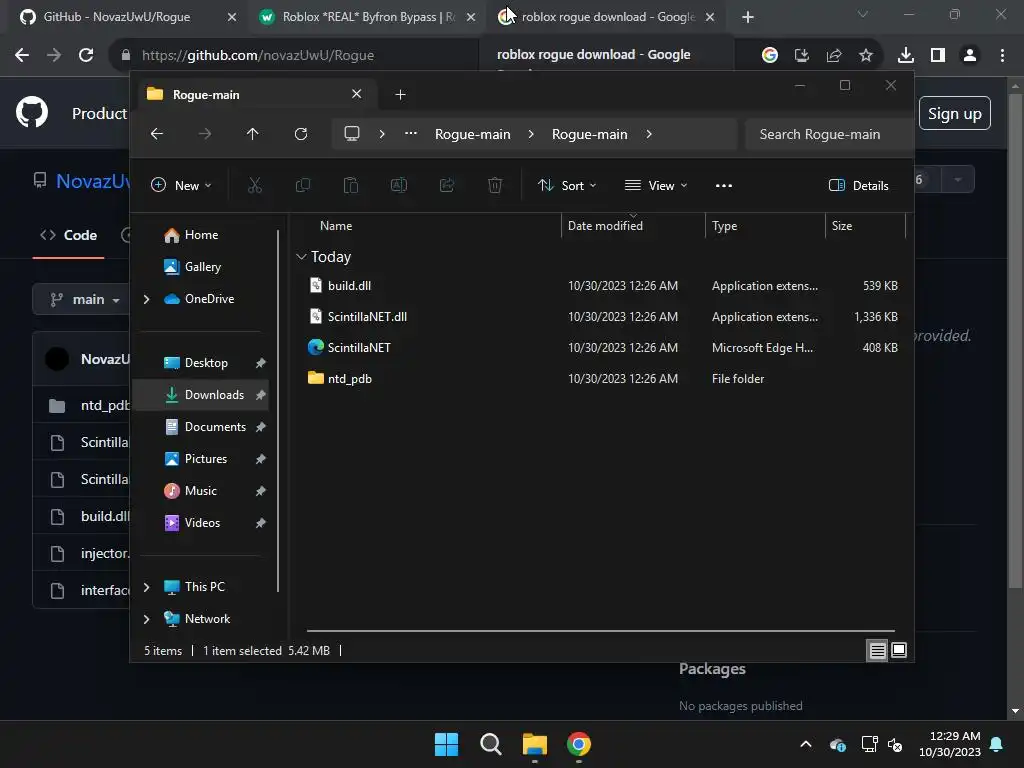This screenshot has height=768, width=1024.
Task: Click Chrome's share page icon
Action: pos(834,56)
